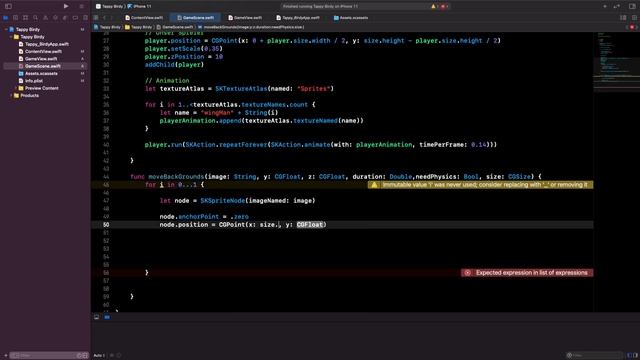The image size is (640, 360).
Task: Open the Issue navigator
Action: click(45, 18)
